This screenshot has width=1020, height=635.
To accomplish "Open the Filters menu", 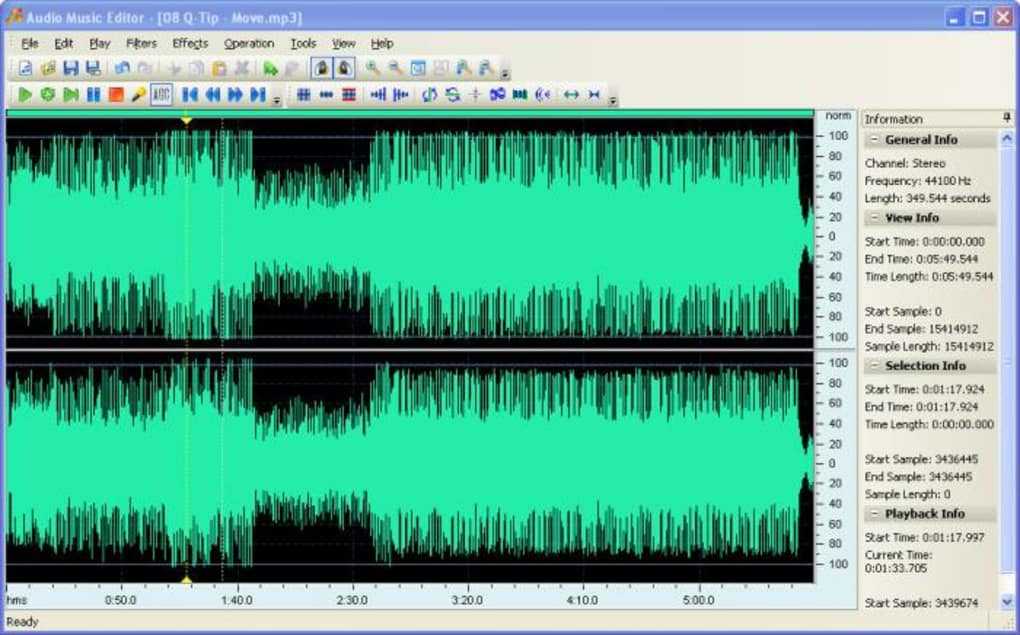I will 141,44.
